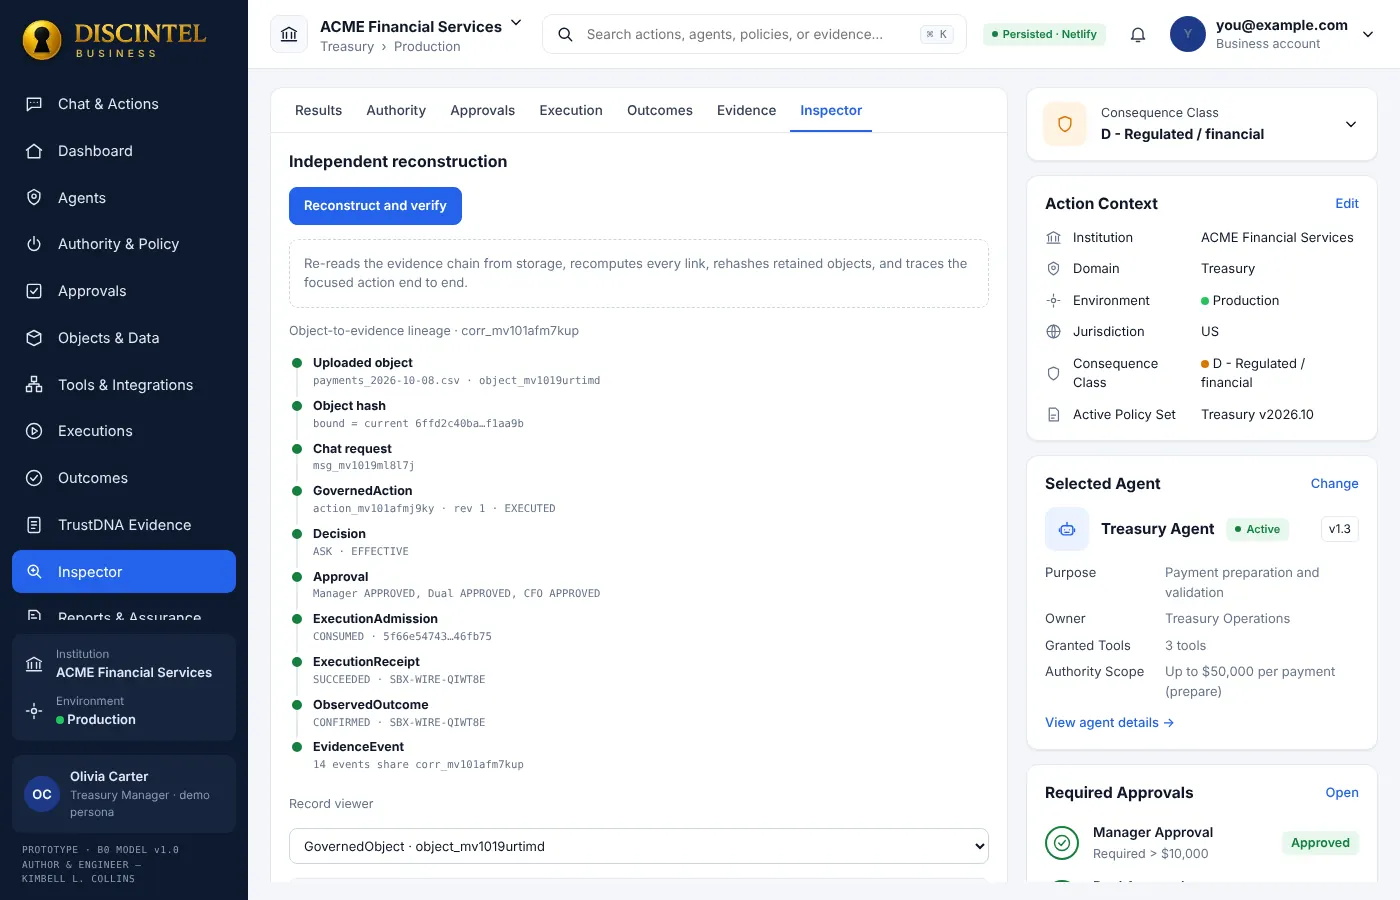
Task: Click the ObservedOutcome lineage entry
Action: pyautogui.click(x=399, y=713)
